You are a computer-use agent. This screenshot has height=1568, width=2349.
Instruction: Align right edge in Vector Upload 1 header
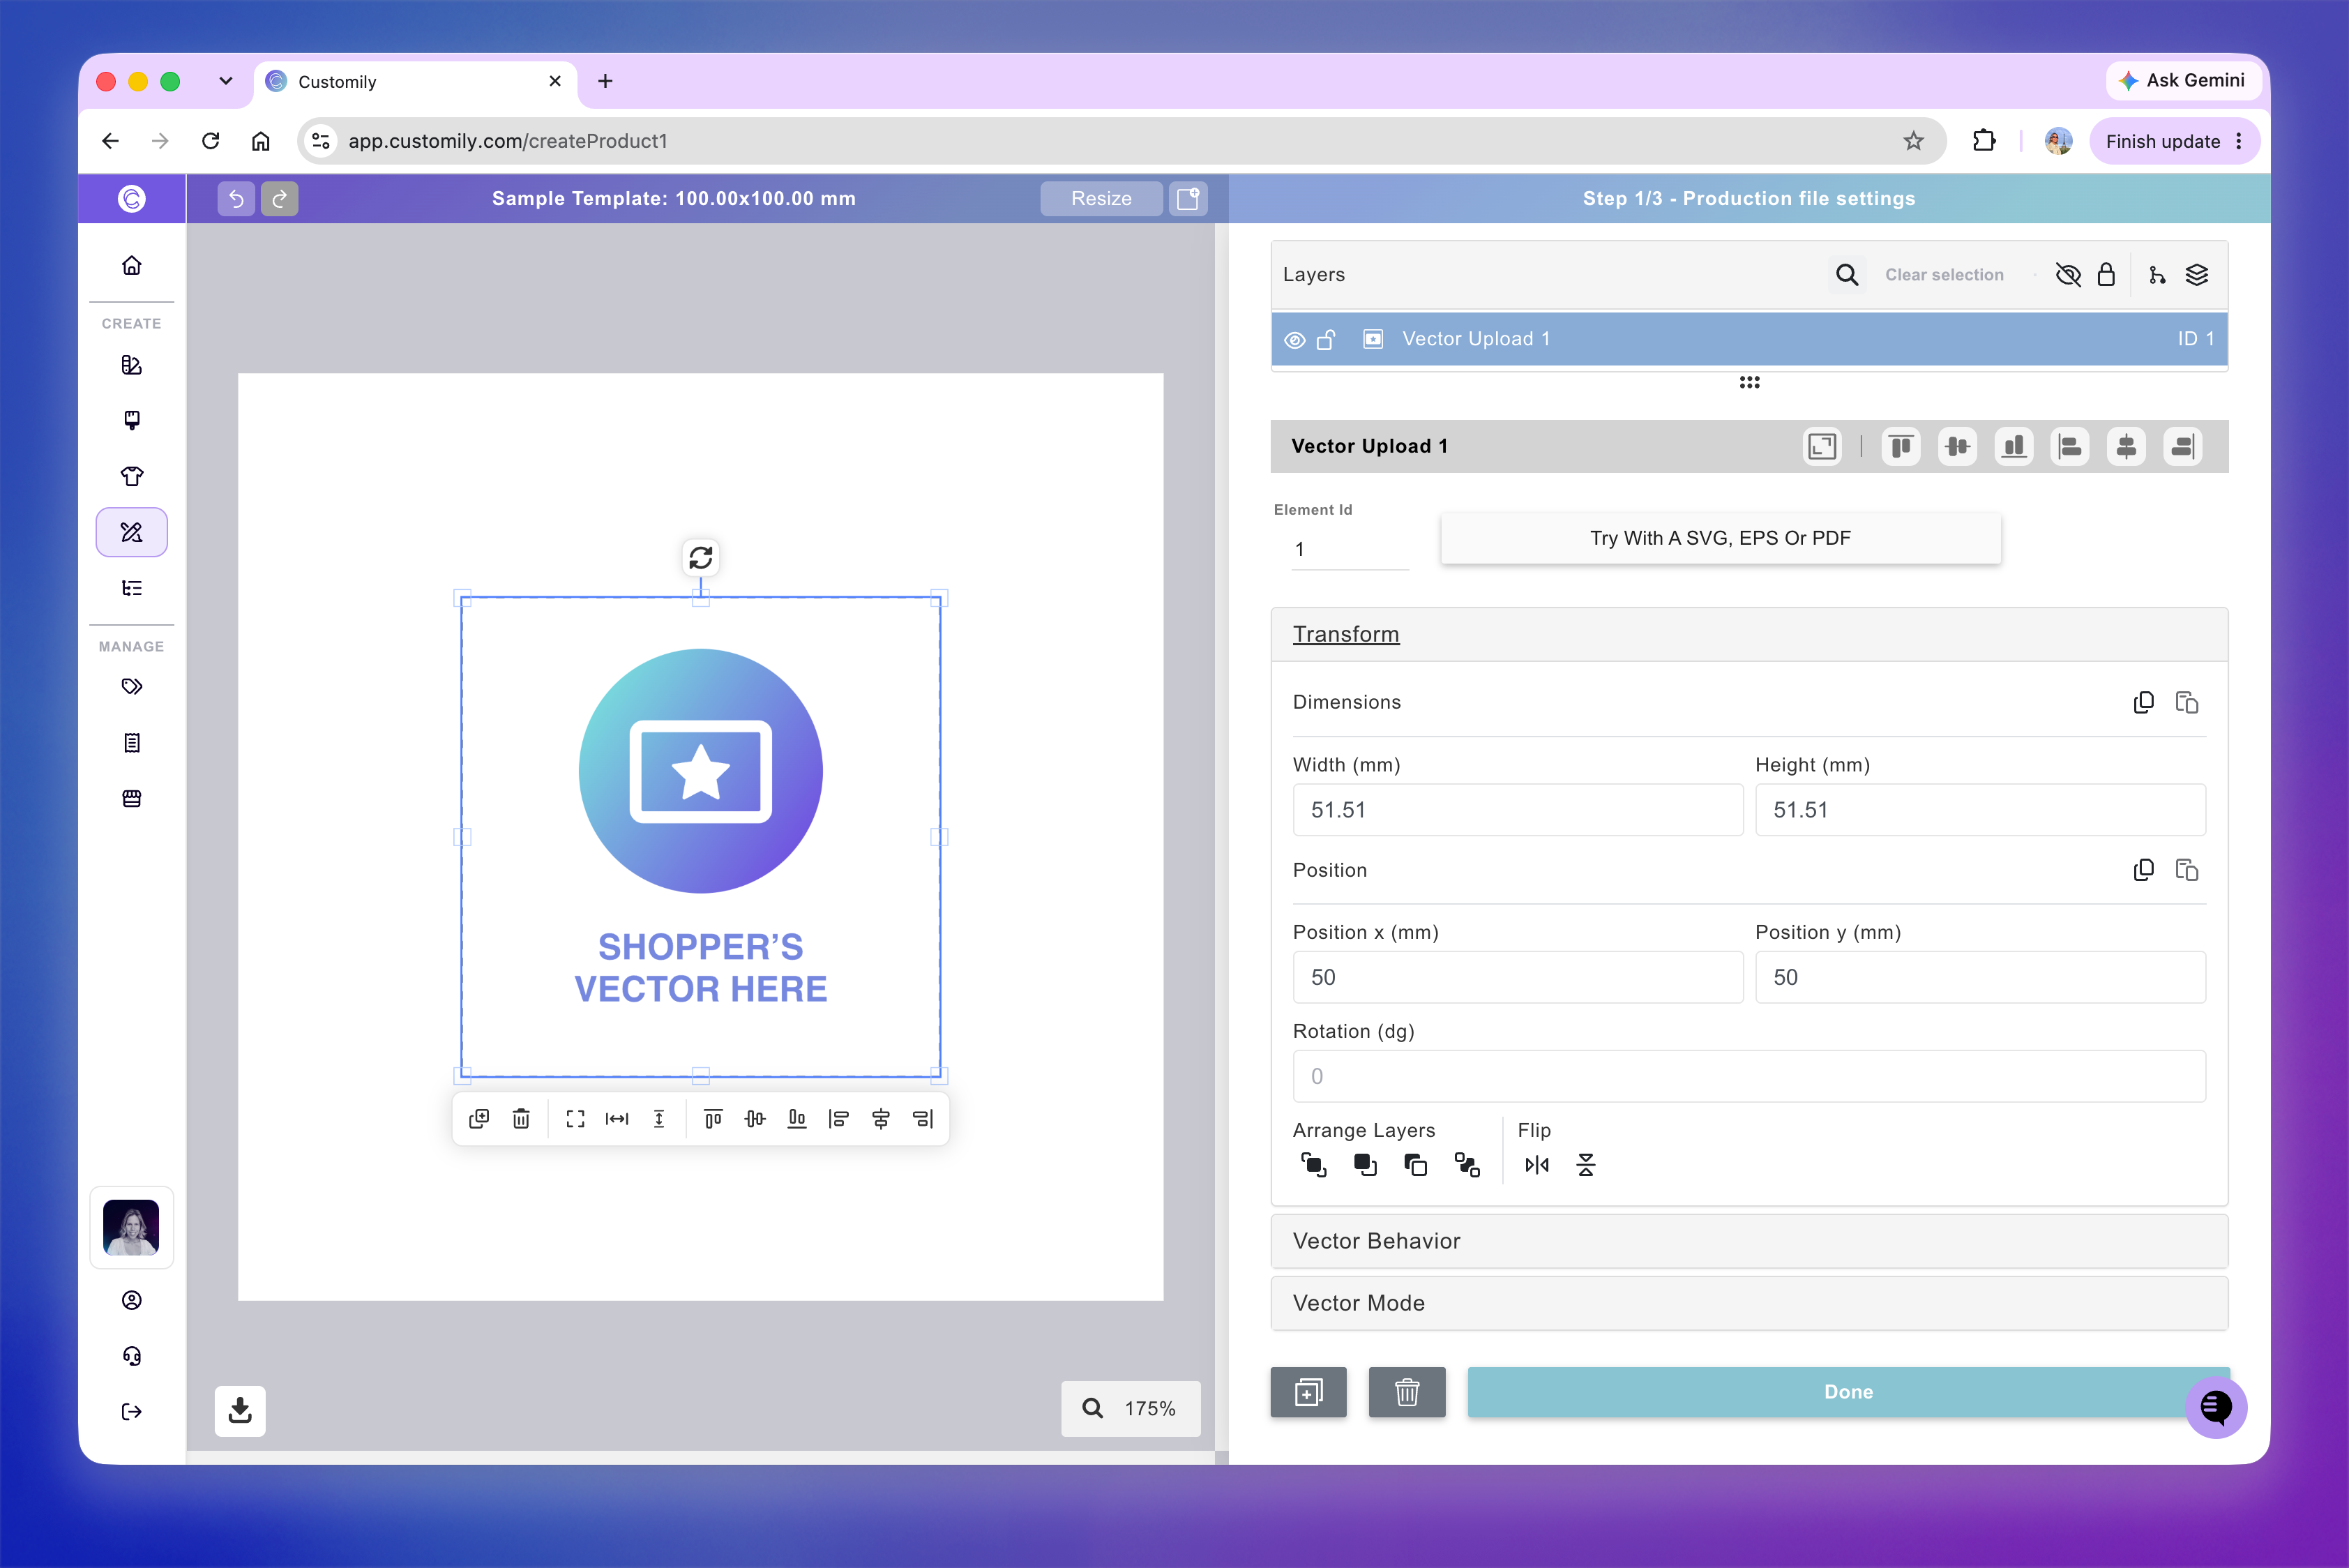click(x=2182, y=446)
